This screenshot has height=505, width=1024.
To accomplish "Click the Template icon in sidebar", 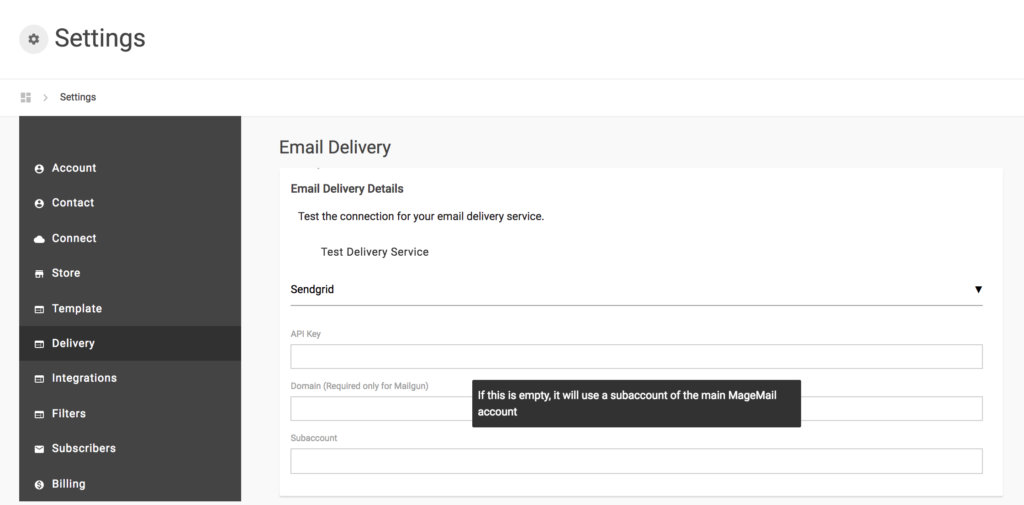I will pos(39,309).
